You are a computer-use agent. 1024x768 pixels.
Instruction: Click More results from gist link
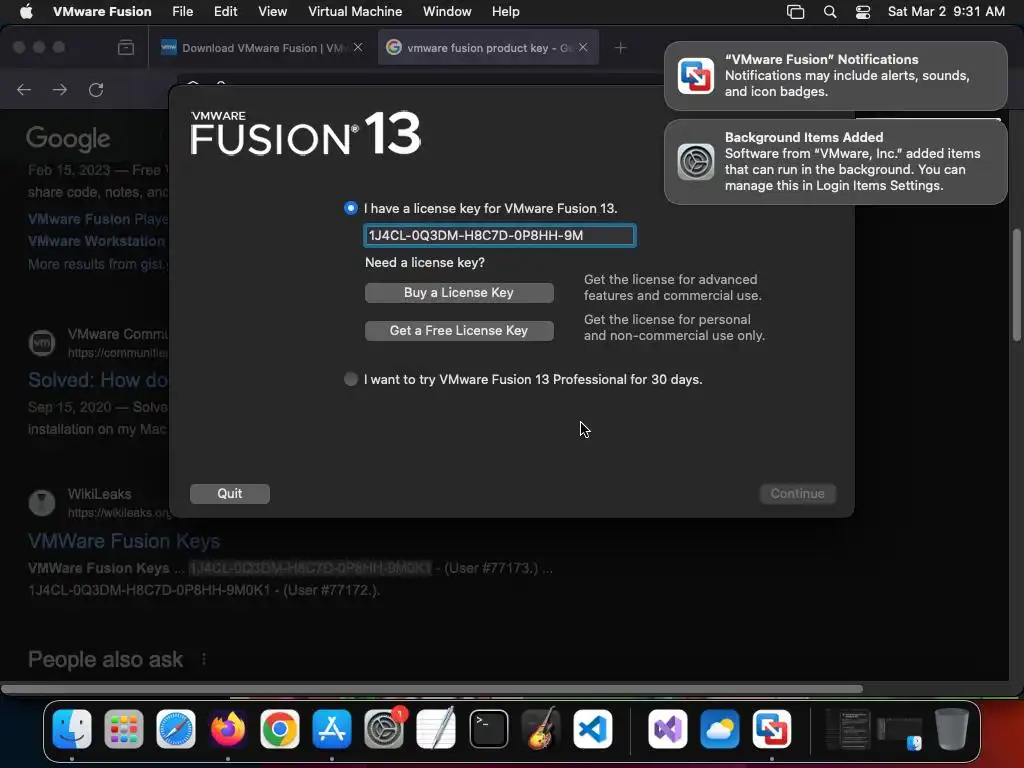click(98, 264)
